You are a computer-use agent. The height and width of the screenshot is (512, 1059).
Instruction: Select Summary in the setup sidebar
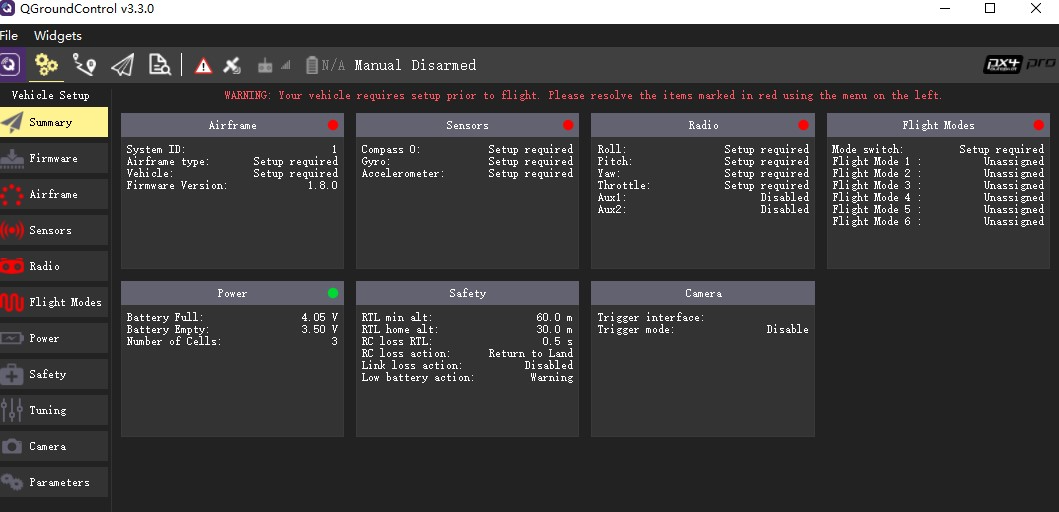[54, 122]
